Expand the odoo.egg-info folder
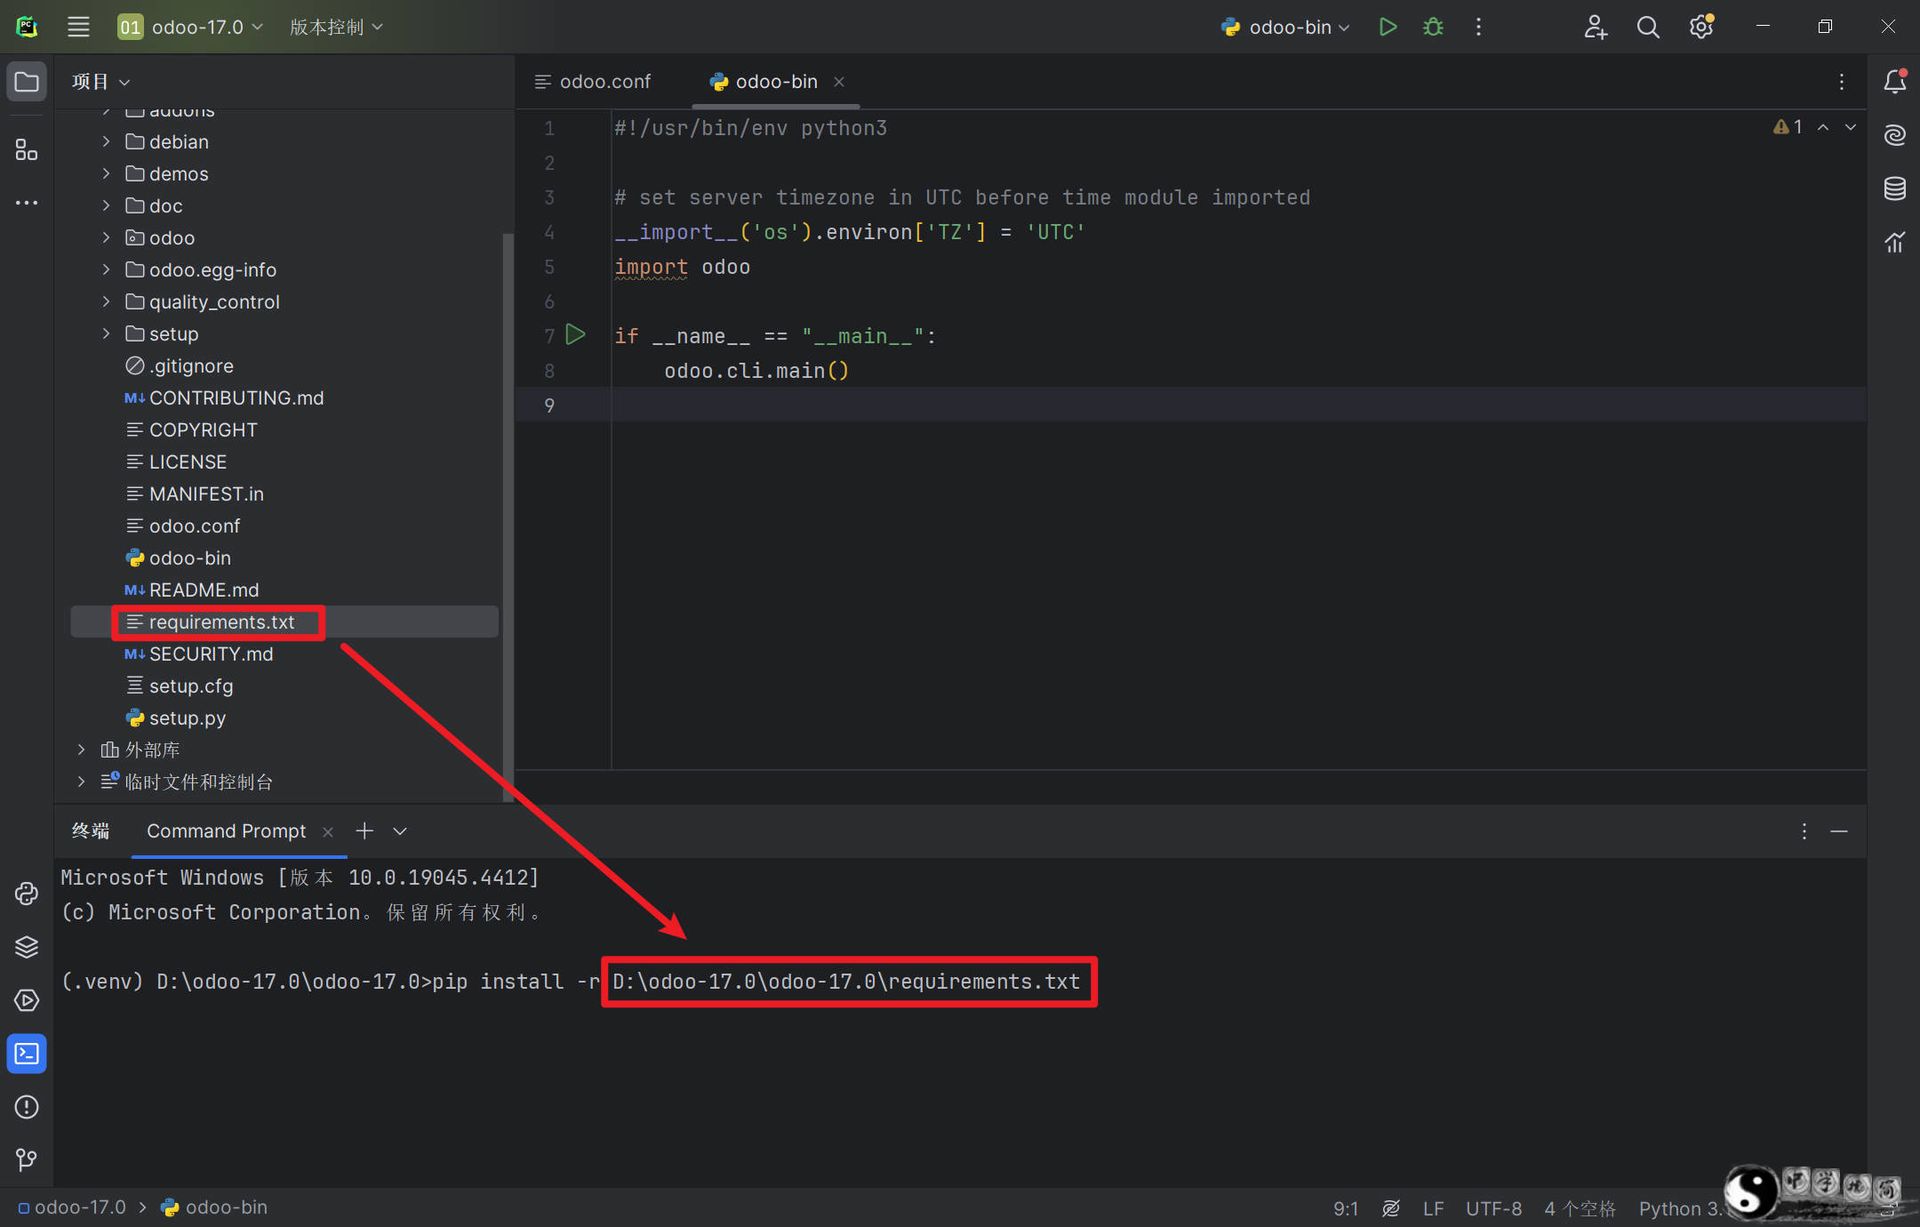Viewport: 1920px width, 1227px height. click(x=106, y=270)
